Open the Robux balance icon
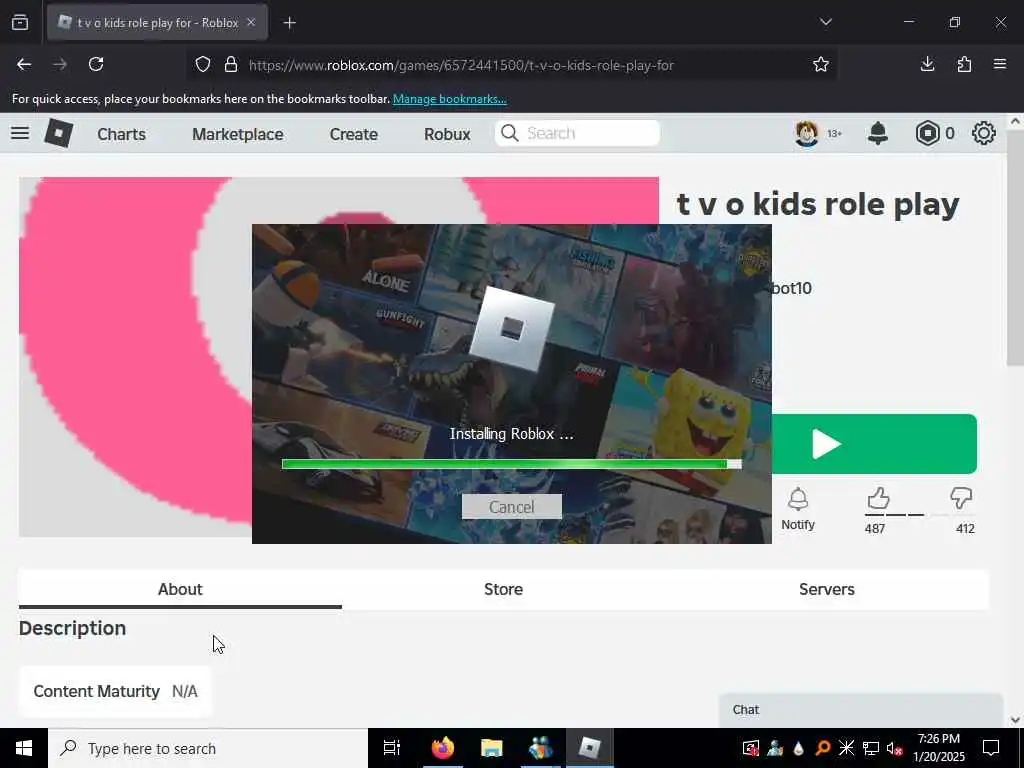This screenshot has height=768, width=1024. pyautogui.click(x=927, y=133)
